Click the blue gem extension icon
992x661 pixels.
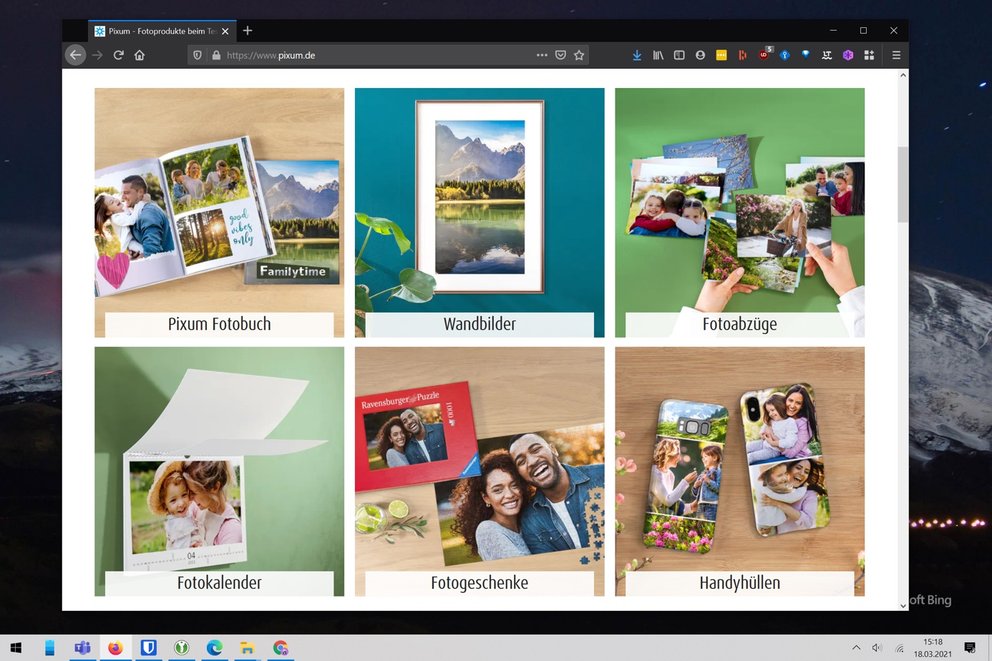pos(805,54)
